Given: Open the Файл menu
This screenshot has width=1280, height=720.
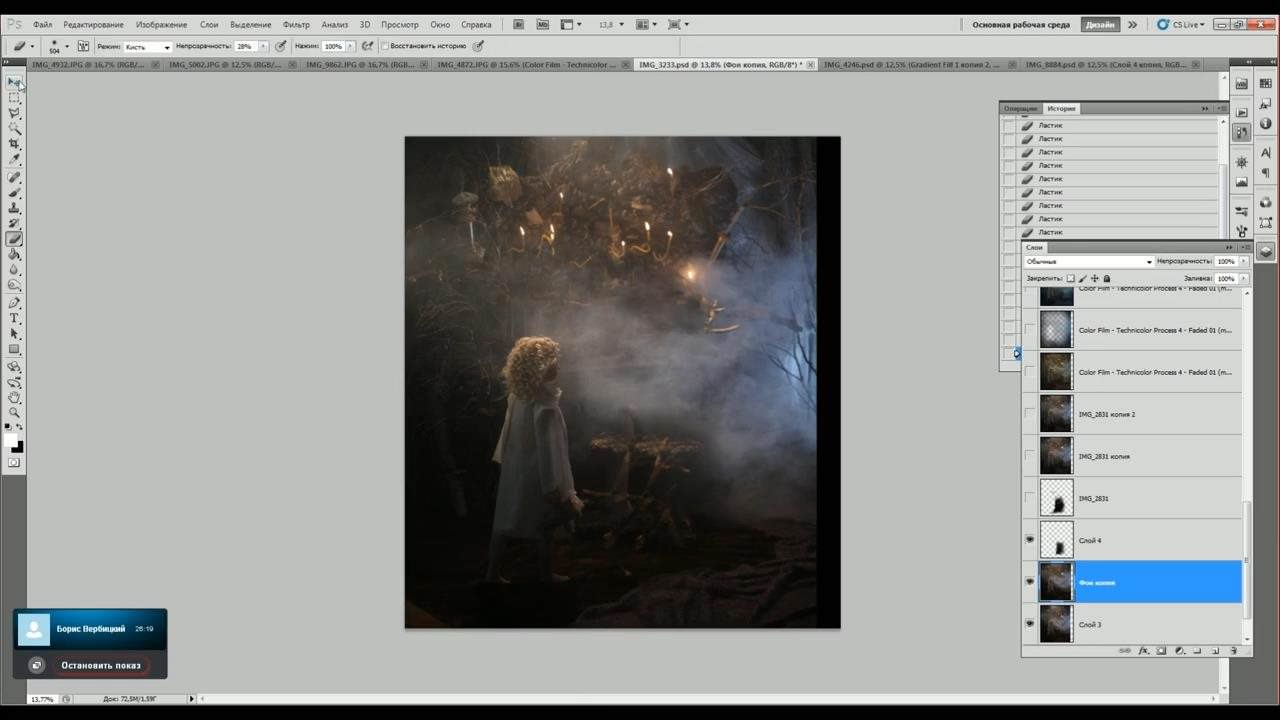Looking at the screenshot, I should (x=42, y=24).
